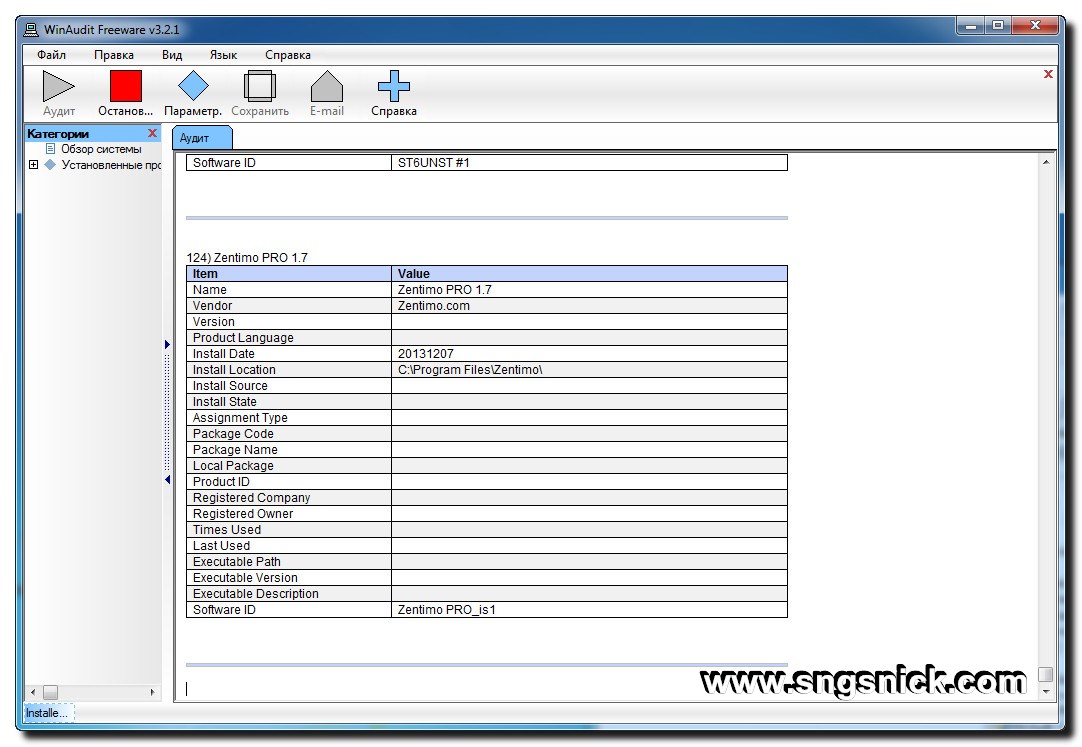1082x747 pixels.
Task: Click the splitter's lower blue arrow
Action: click(x=167, y=479)
